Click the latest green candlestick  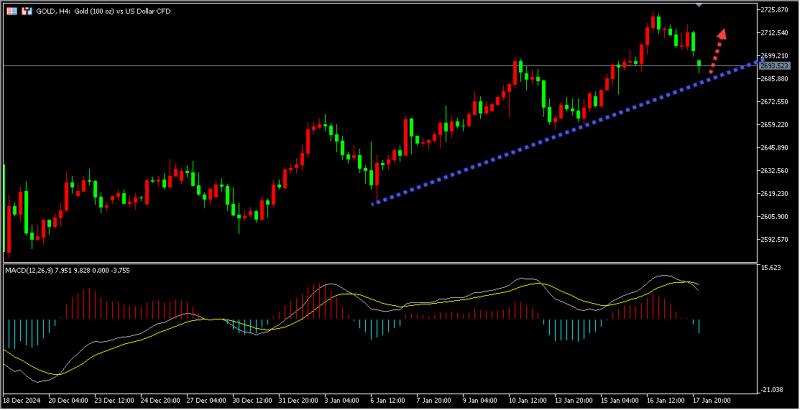click(x=699, y=65)
